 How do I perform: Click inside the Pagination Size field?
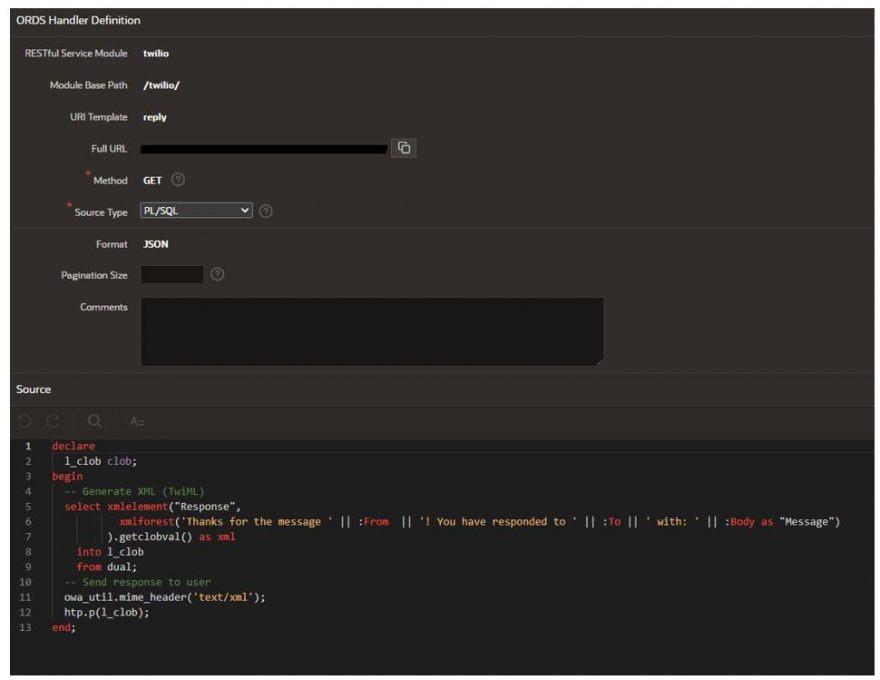170,273
